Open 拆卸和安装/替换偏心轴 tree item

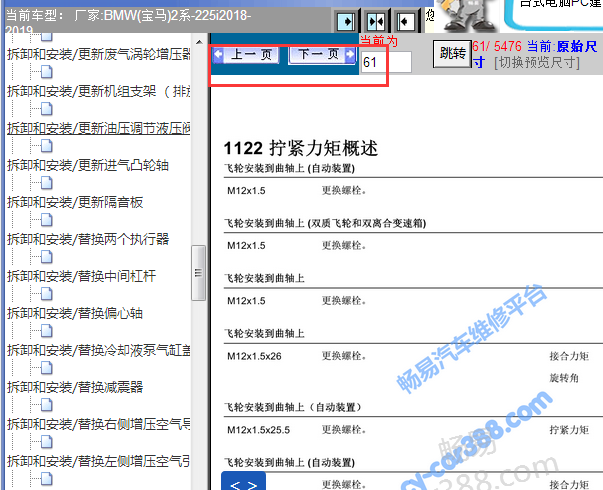coord(75,313)
